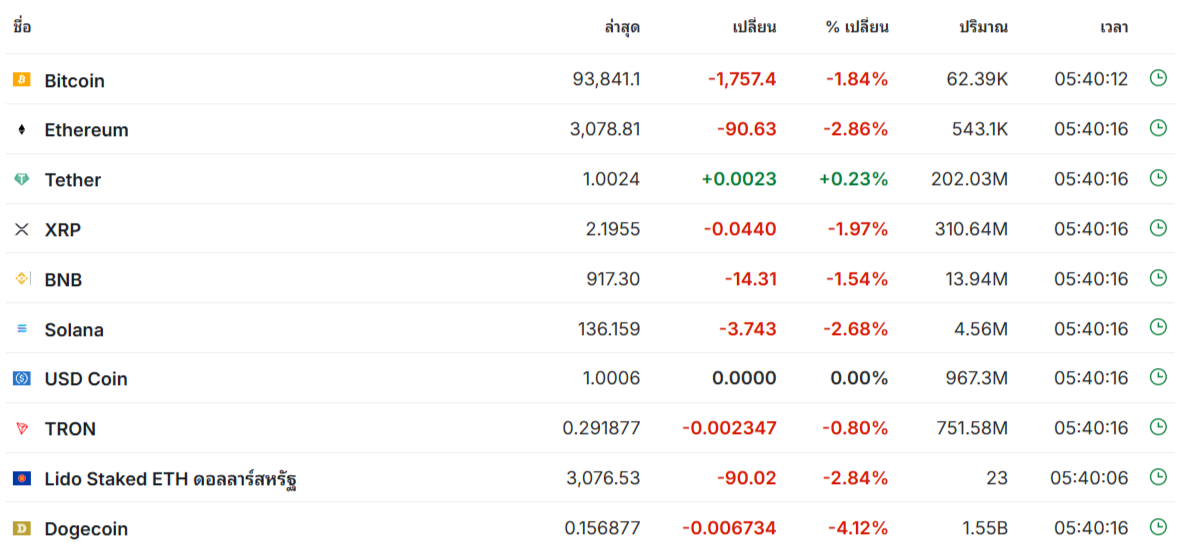This screenshot has height=547, width=1177.
Task: Click the Ethereum diamond logo icon
Action: [x=21, y=130]
